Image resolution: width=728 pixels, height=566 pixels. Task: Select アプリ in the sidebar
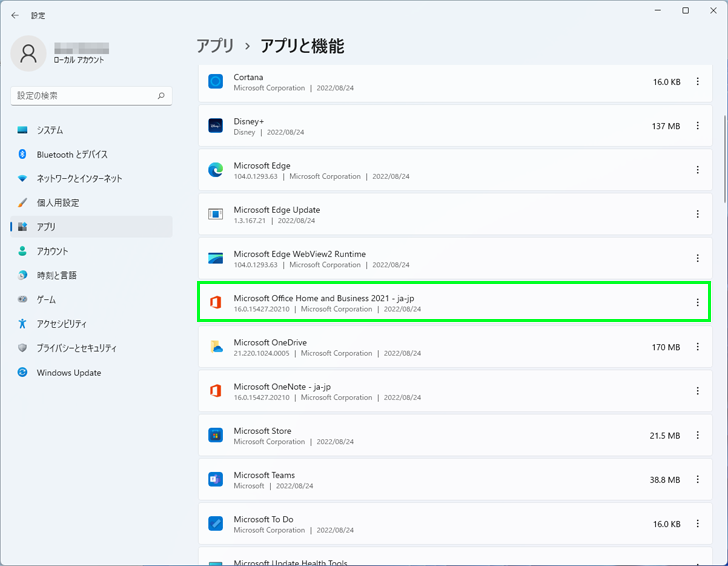point(91,227)
